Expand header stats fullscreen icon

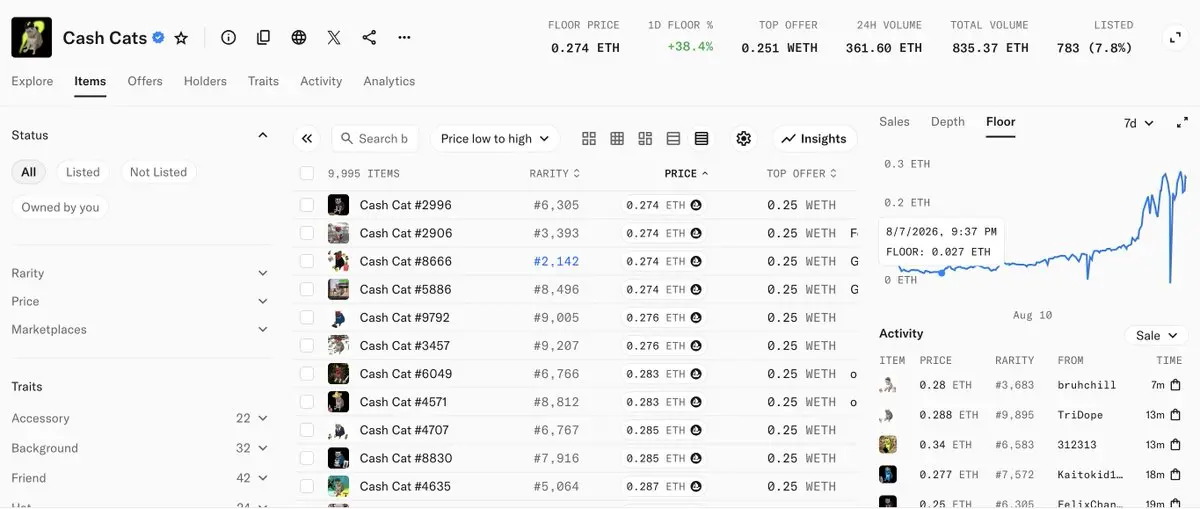(1175, 38)
